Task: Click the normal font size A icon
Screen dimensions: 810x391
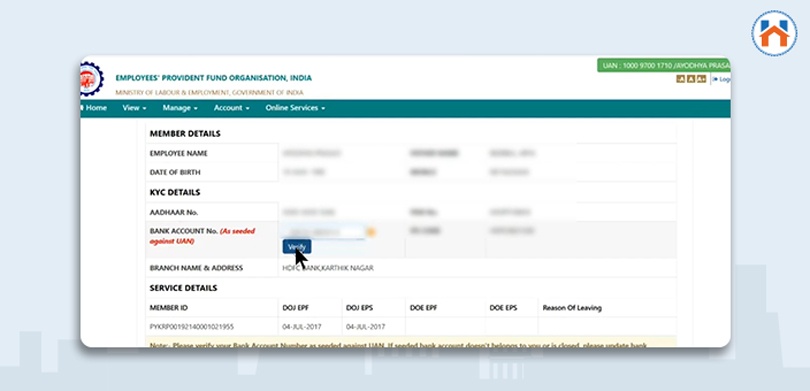Action: 691,79
